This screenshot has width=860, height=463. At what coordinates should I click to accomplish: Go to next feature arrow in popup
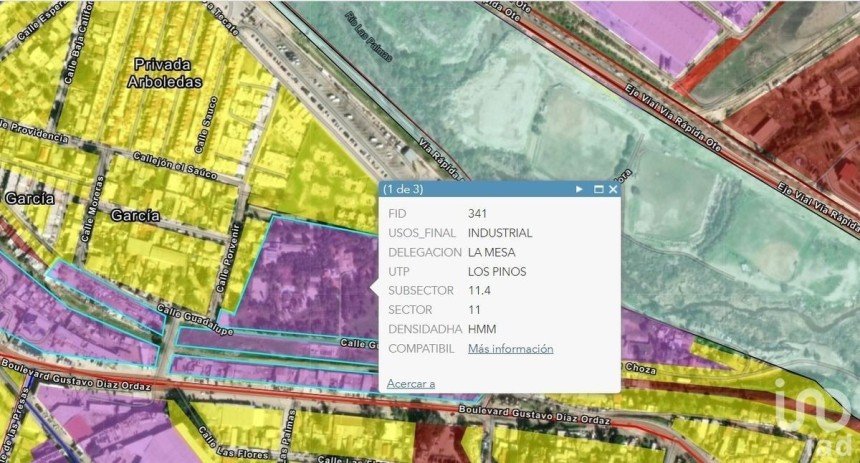tap(579, 189)
